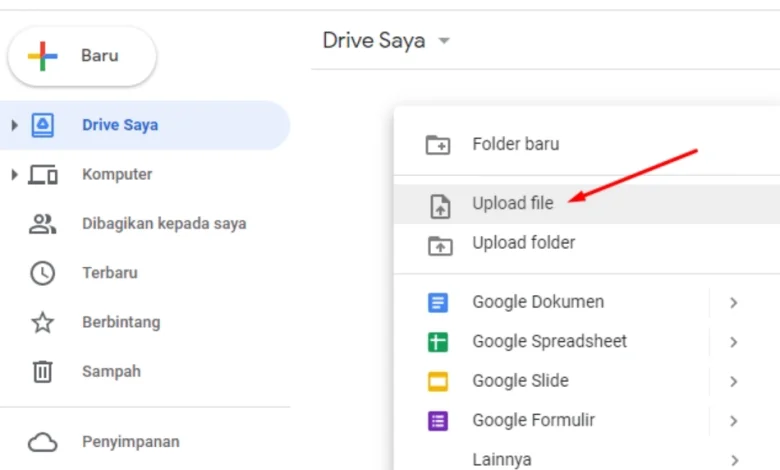This screenshot has height=470, width=780.
Task: Click the Dibagikan kepada saya people icon
Action: coord(43,224)
